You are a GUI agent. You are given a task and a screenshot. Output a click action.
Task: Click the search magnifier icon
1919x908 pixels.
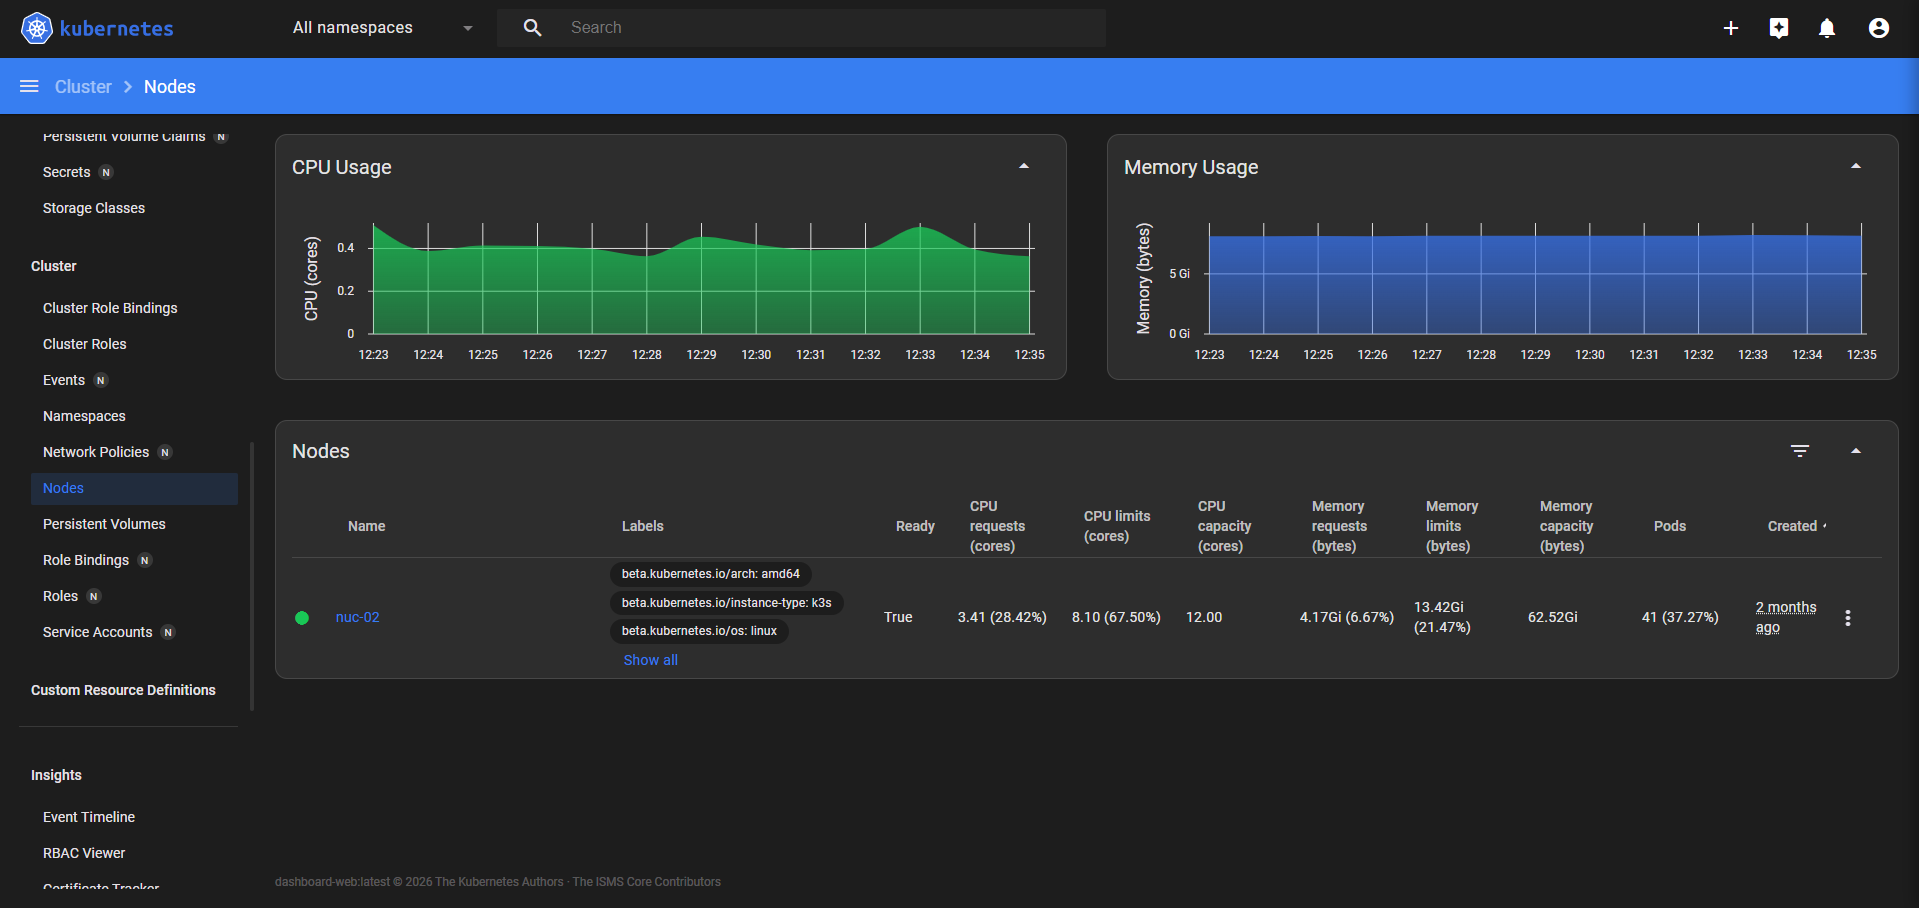(533, 28)
